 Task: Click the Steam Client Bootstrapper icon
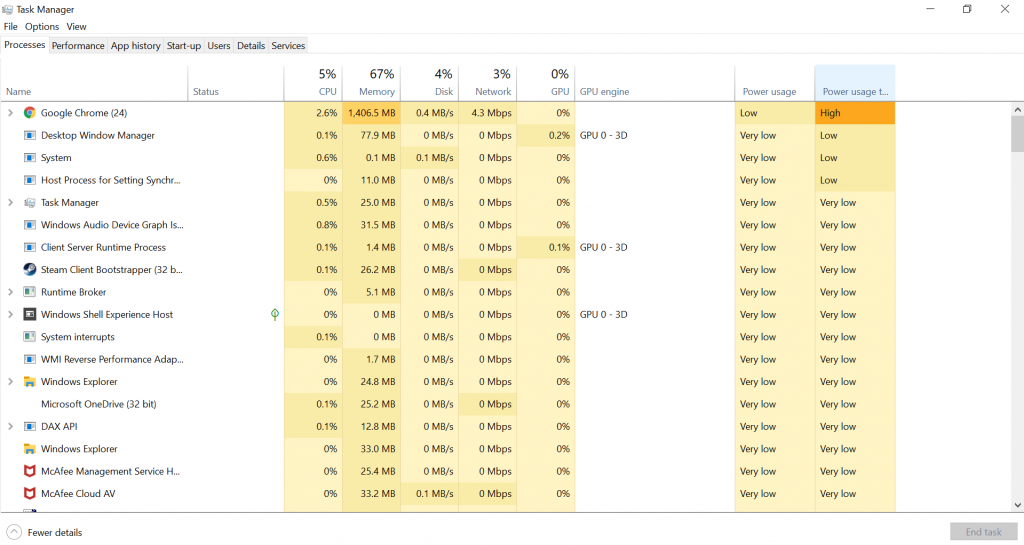coord(29,270)
